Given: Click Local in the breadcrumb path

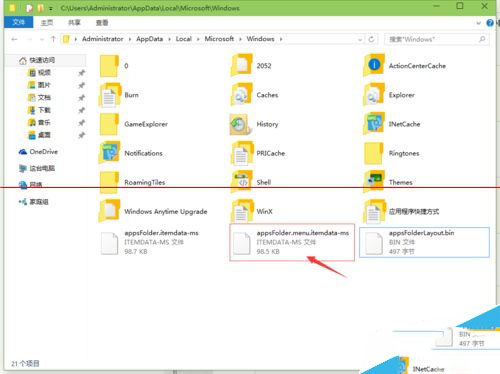Looking at the screenshot, I should point(184,39).
